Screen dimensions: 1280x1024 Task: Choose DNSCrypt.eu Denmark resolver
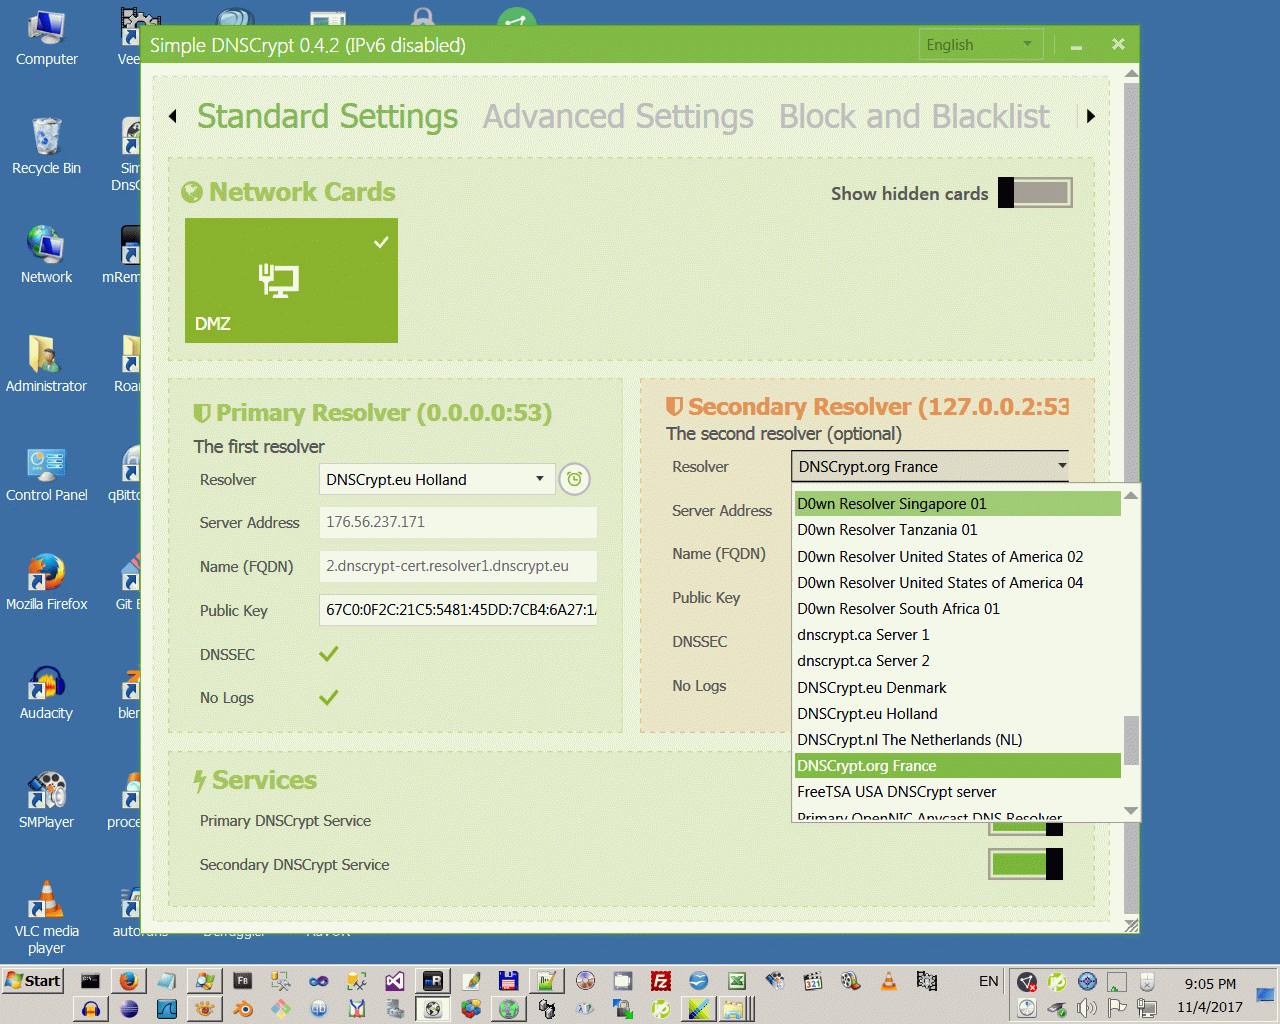957,688
